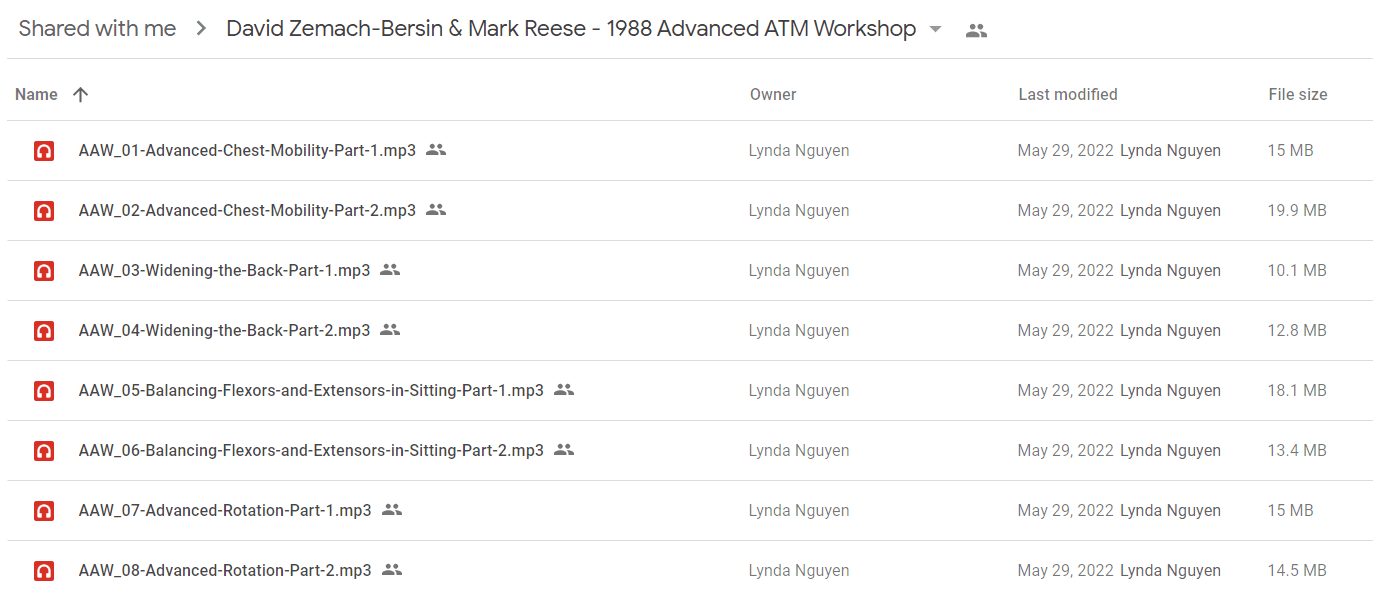Viewport: 1373px width, 599px height.
Task: Click shared icon beside AAW_07-Advanced-Rotation-Part-1.mp3
Action: click(392, 510)
